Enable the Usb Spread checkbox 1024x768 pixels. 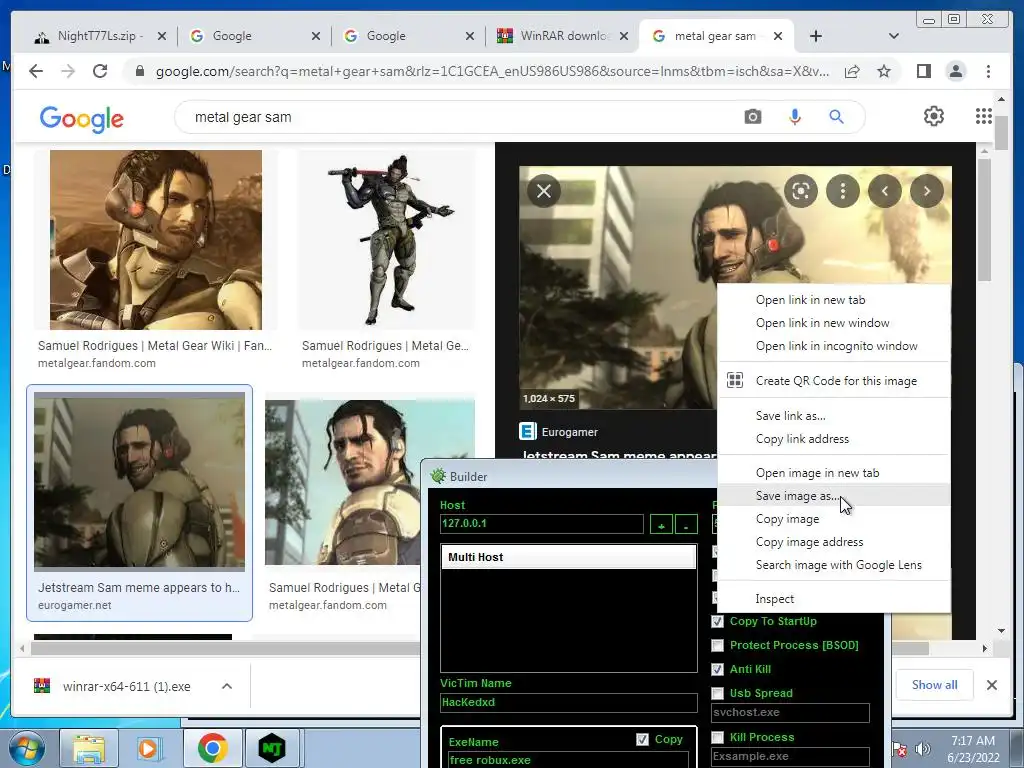(717, 694)
